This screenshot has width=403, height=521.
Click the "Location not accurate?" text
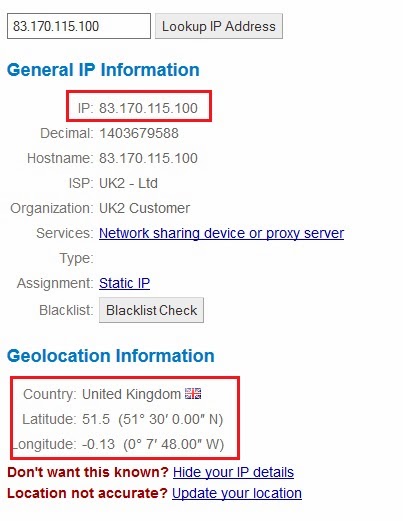(x=87, y=493)
